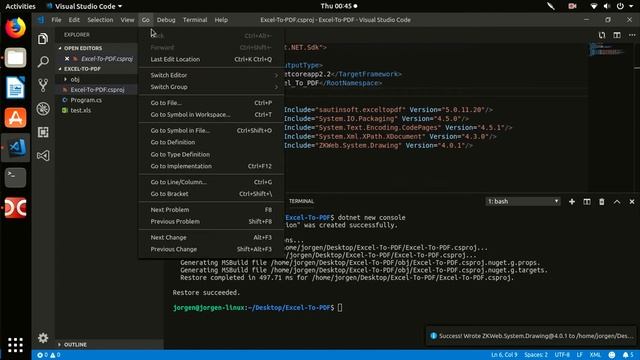Choose Go to Bracket
The height and width of the screenshot is (360, 640).
point(211,194)
